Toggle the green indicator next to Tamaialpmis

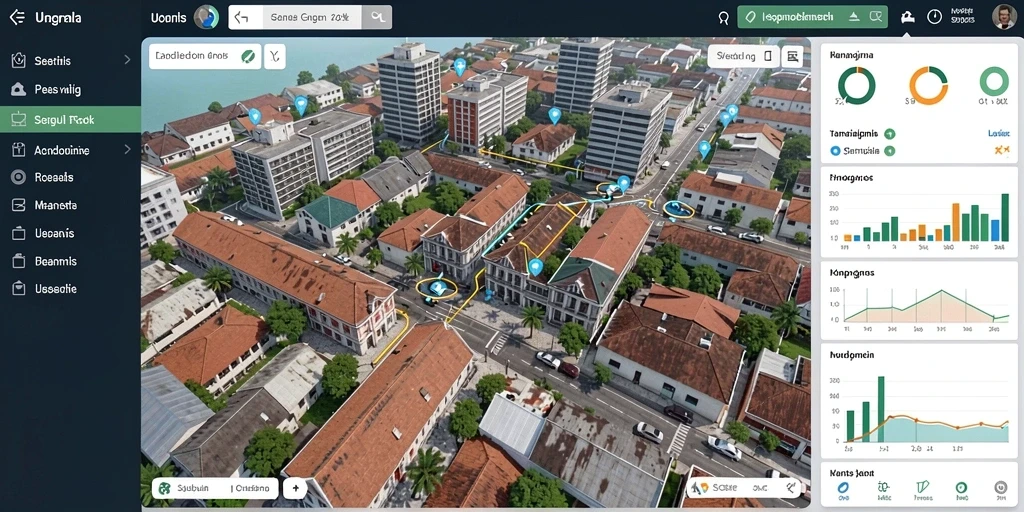click(x=889, y=134)
